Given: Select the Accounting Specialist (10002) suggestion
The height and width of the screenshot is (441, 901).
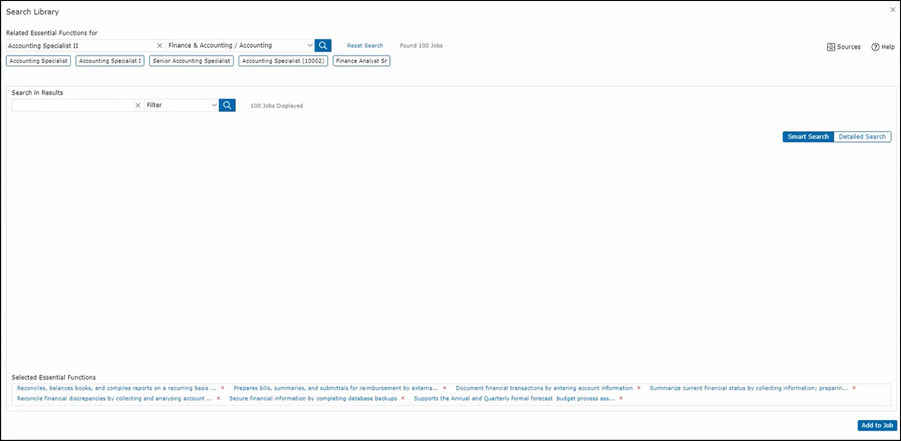Looking at the screenshot, I should [x=283, y=61].
